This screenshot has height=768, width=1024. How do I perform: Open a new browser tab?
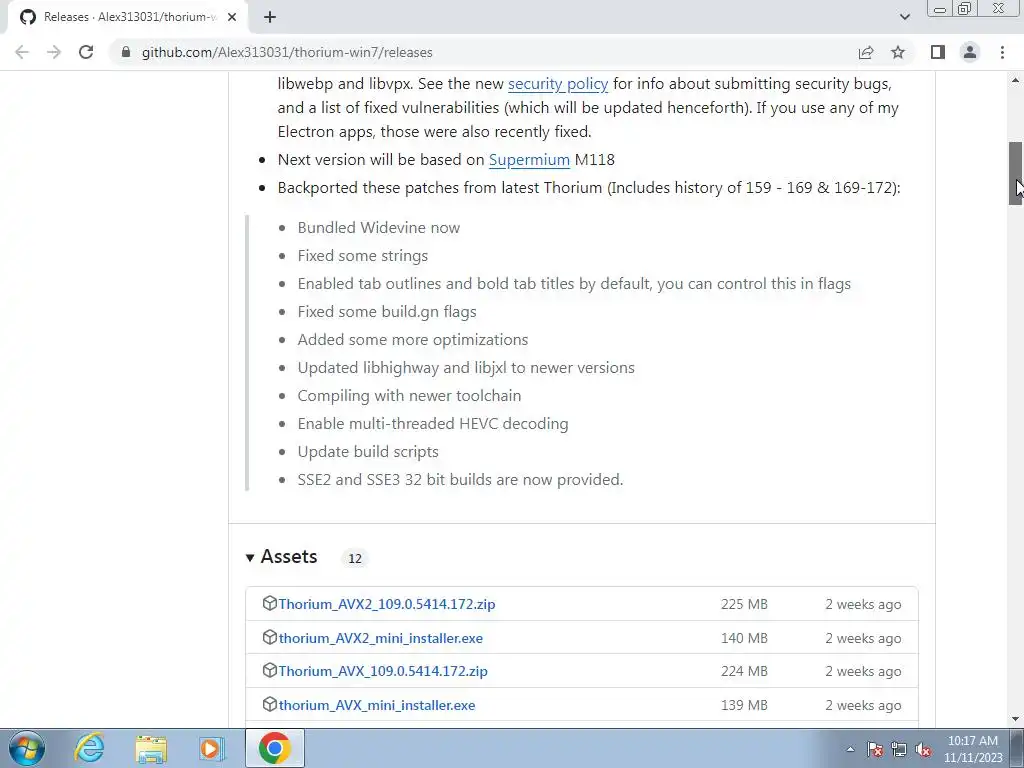coord(270,17)
